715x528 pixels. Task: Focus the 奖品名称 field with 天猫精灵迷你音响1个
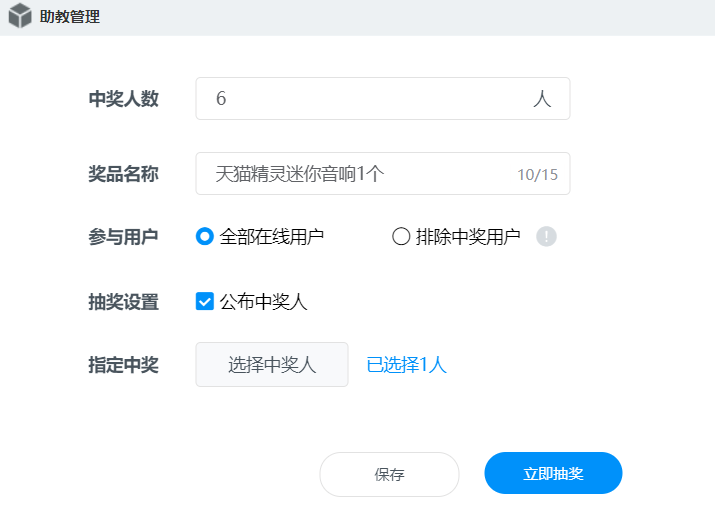[383, 174]
